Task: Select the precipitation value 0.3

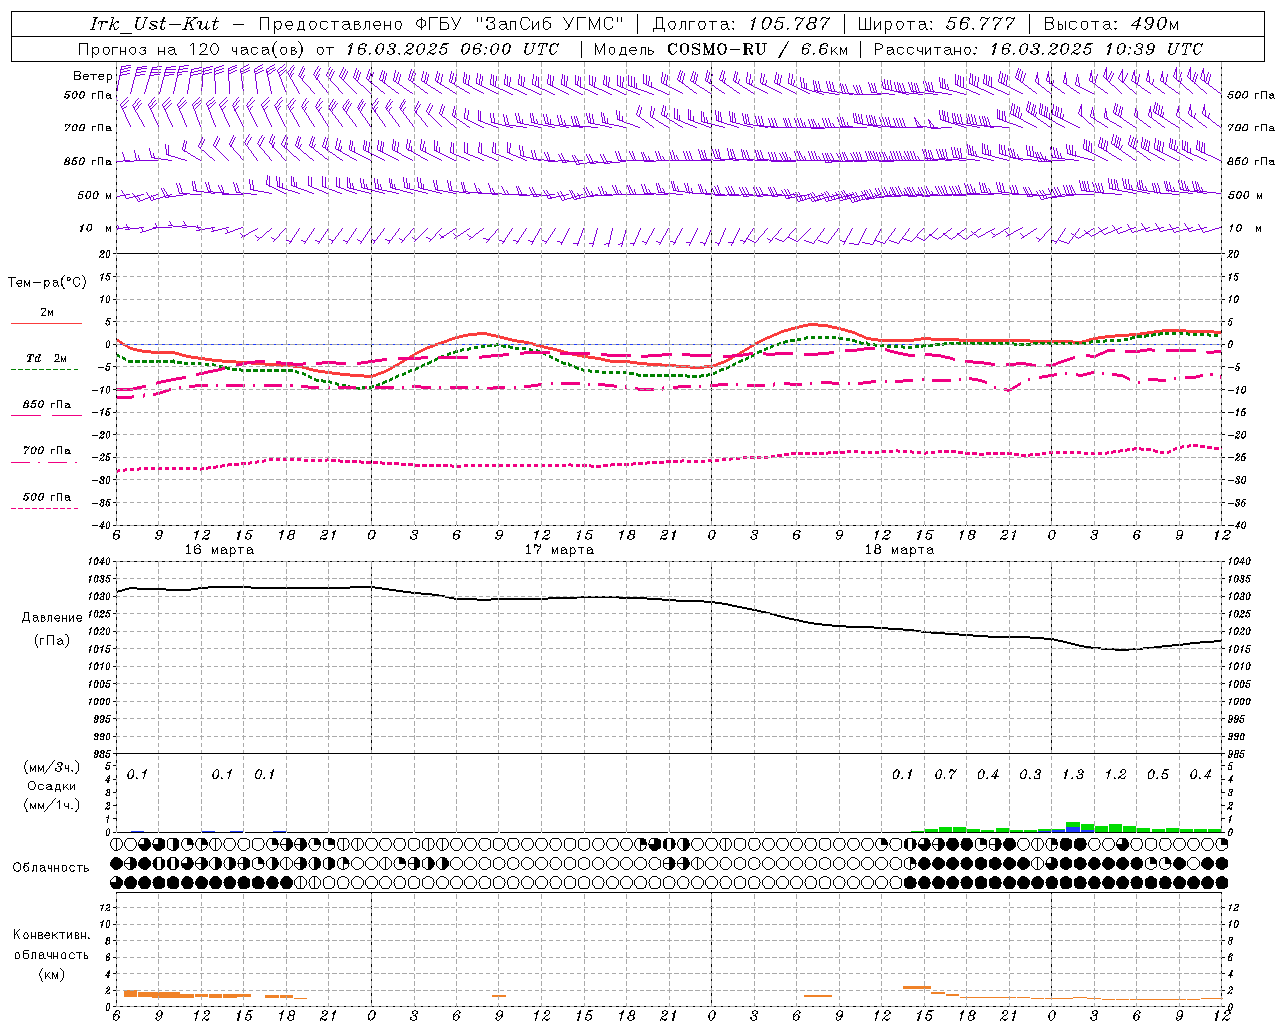Action: pyautogui.click(x=1030, y=775)
